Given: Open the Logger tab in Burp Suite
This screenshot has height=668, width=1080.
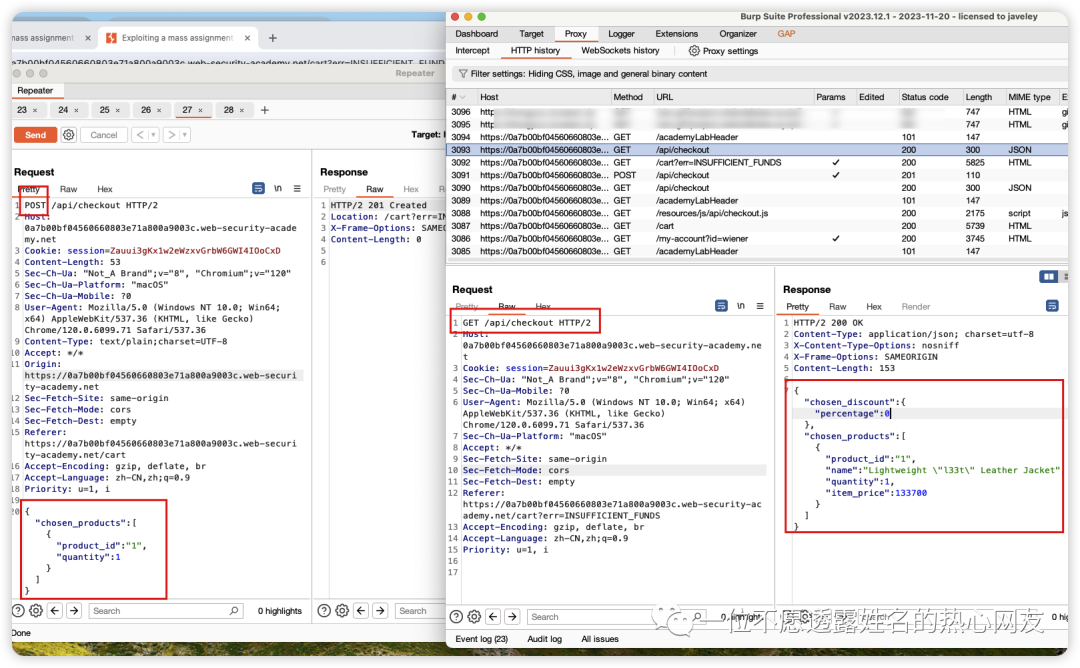Looking at the screenshot, I should click(621, 34).
